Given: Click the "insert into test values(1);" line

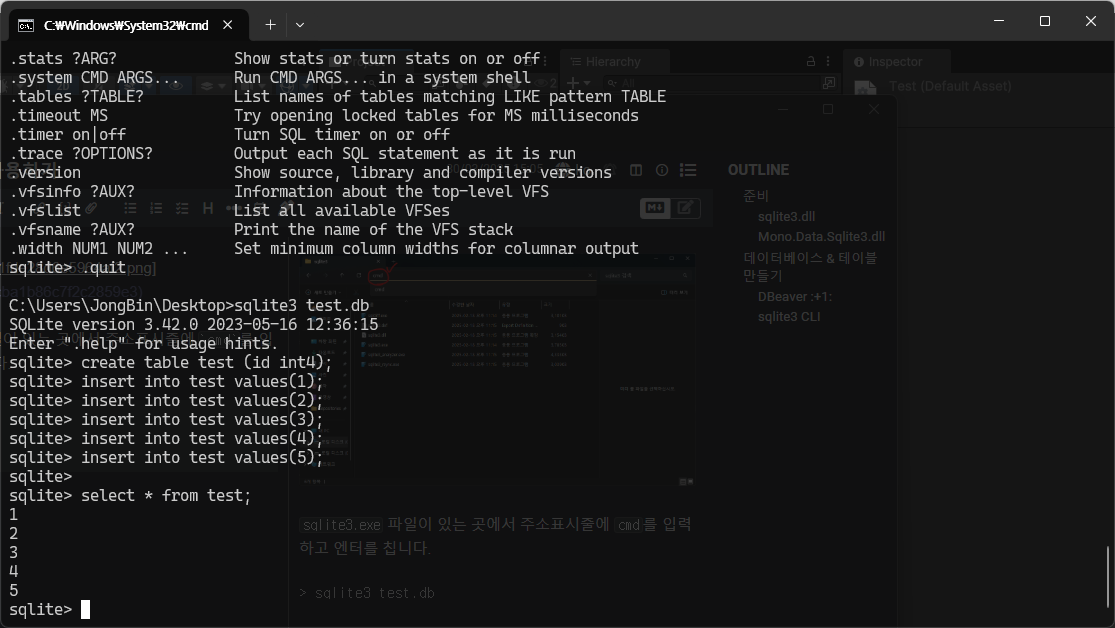Looking at the screenshot, I should point(166,382).
